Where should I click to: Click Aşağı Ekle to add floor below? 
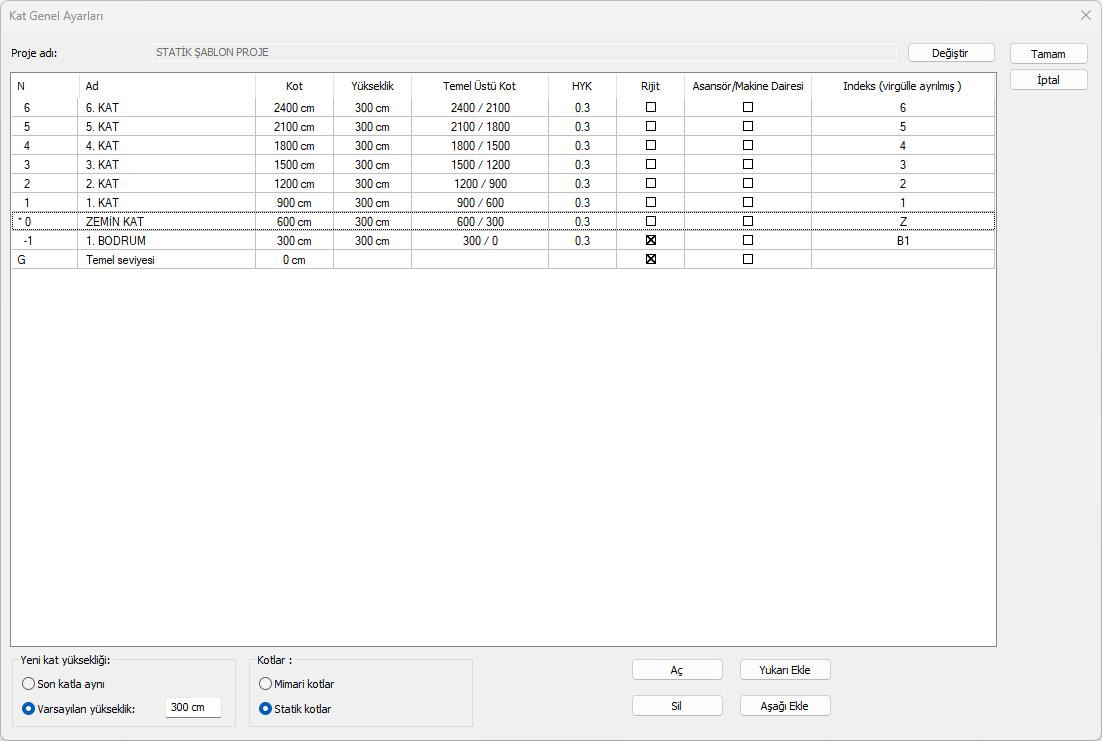pyautogui.click(x=785, y=706)
